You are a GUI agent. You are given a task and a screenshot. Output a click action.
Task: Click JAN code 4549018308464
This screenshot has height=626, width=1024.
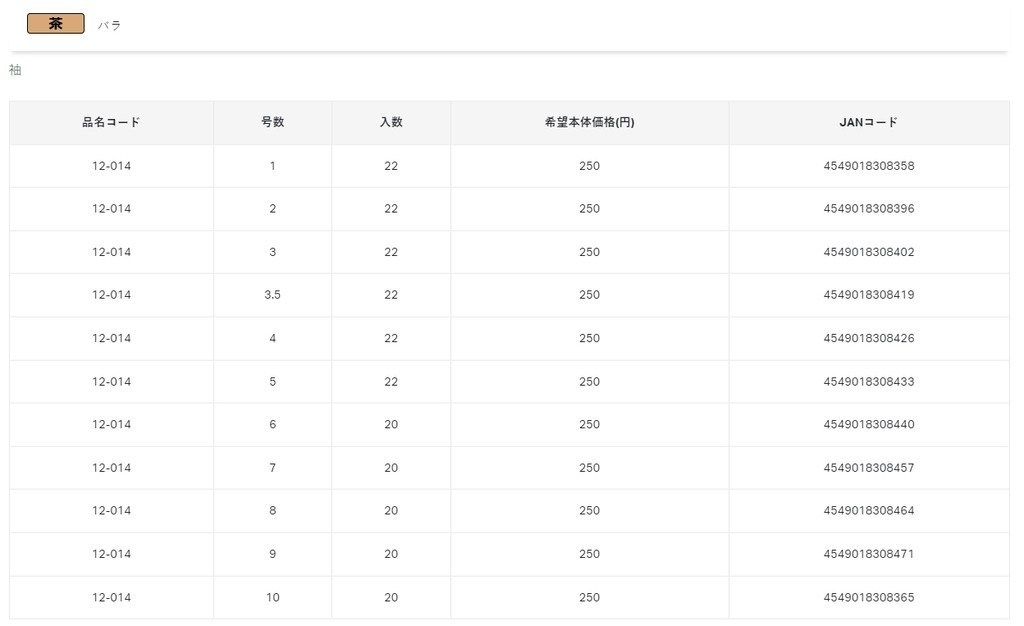[x=868, y=511]
